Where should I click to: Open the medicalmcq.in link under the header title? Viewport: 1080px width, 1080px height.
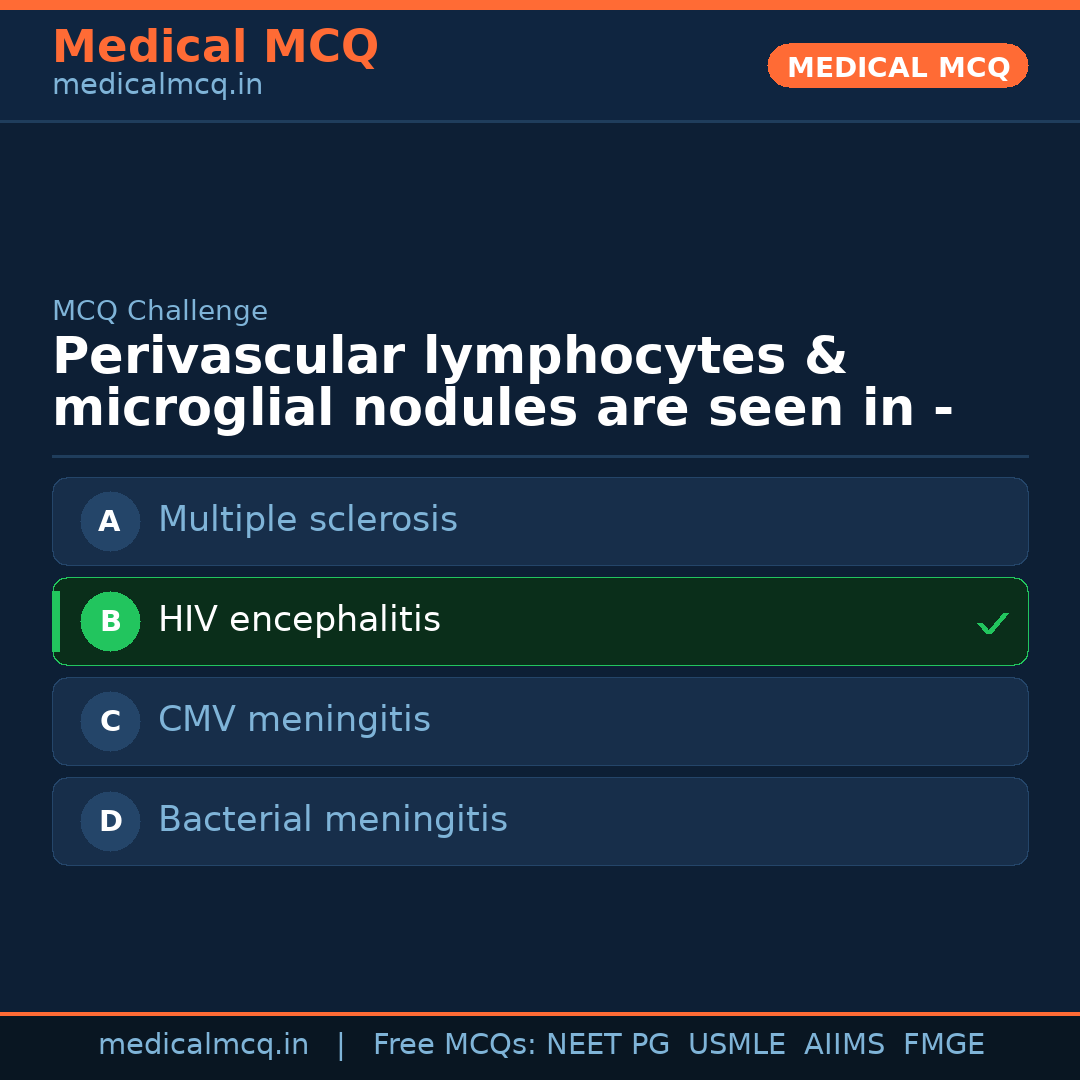point(157,86)
